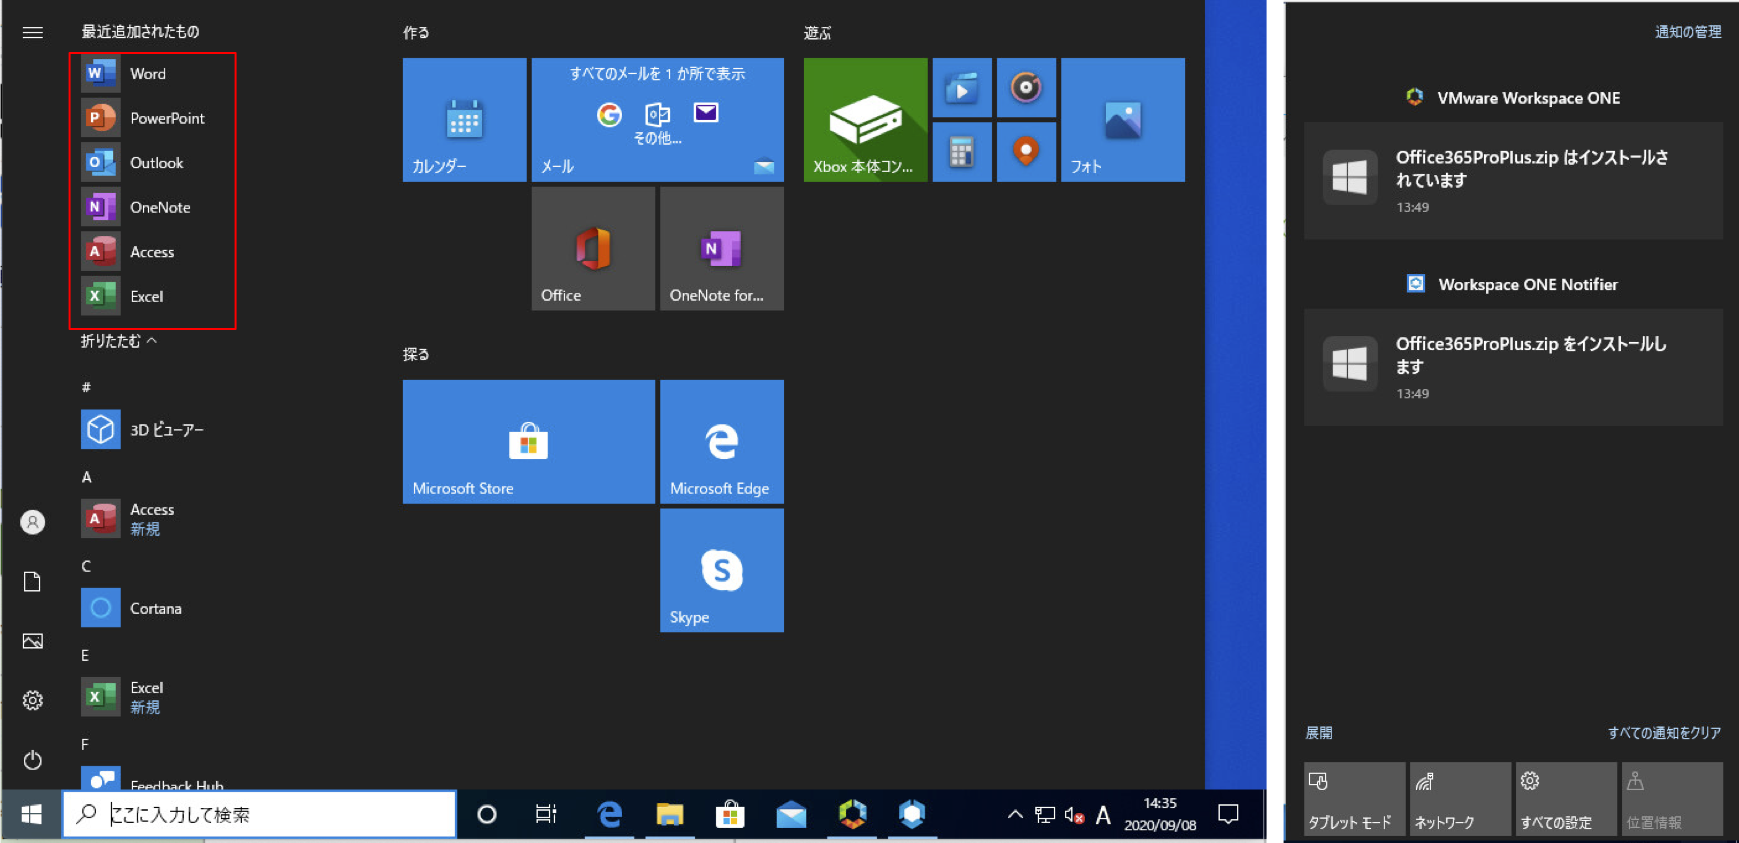Viewport: 1739px width, 843px height.
Task: Click 通知の管理 link in notification panel
Action: pos(1688,32)
